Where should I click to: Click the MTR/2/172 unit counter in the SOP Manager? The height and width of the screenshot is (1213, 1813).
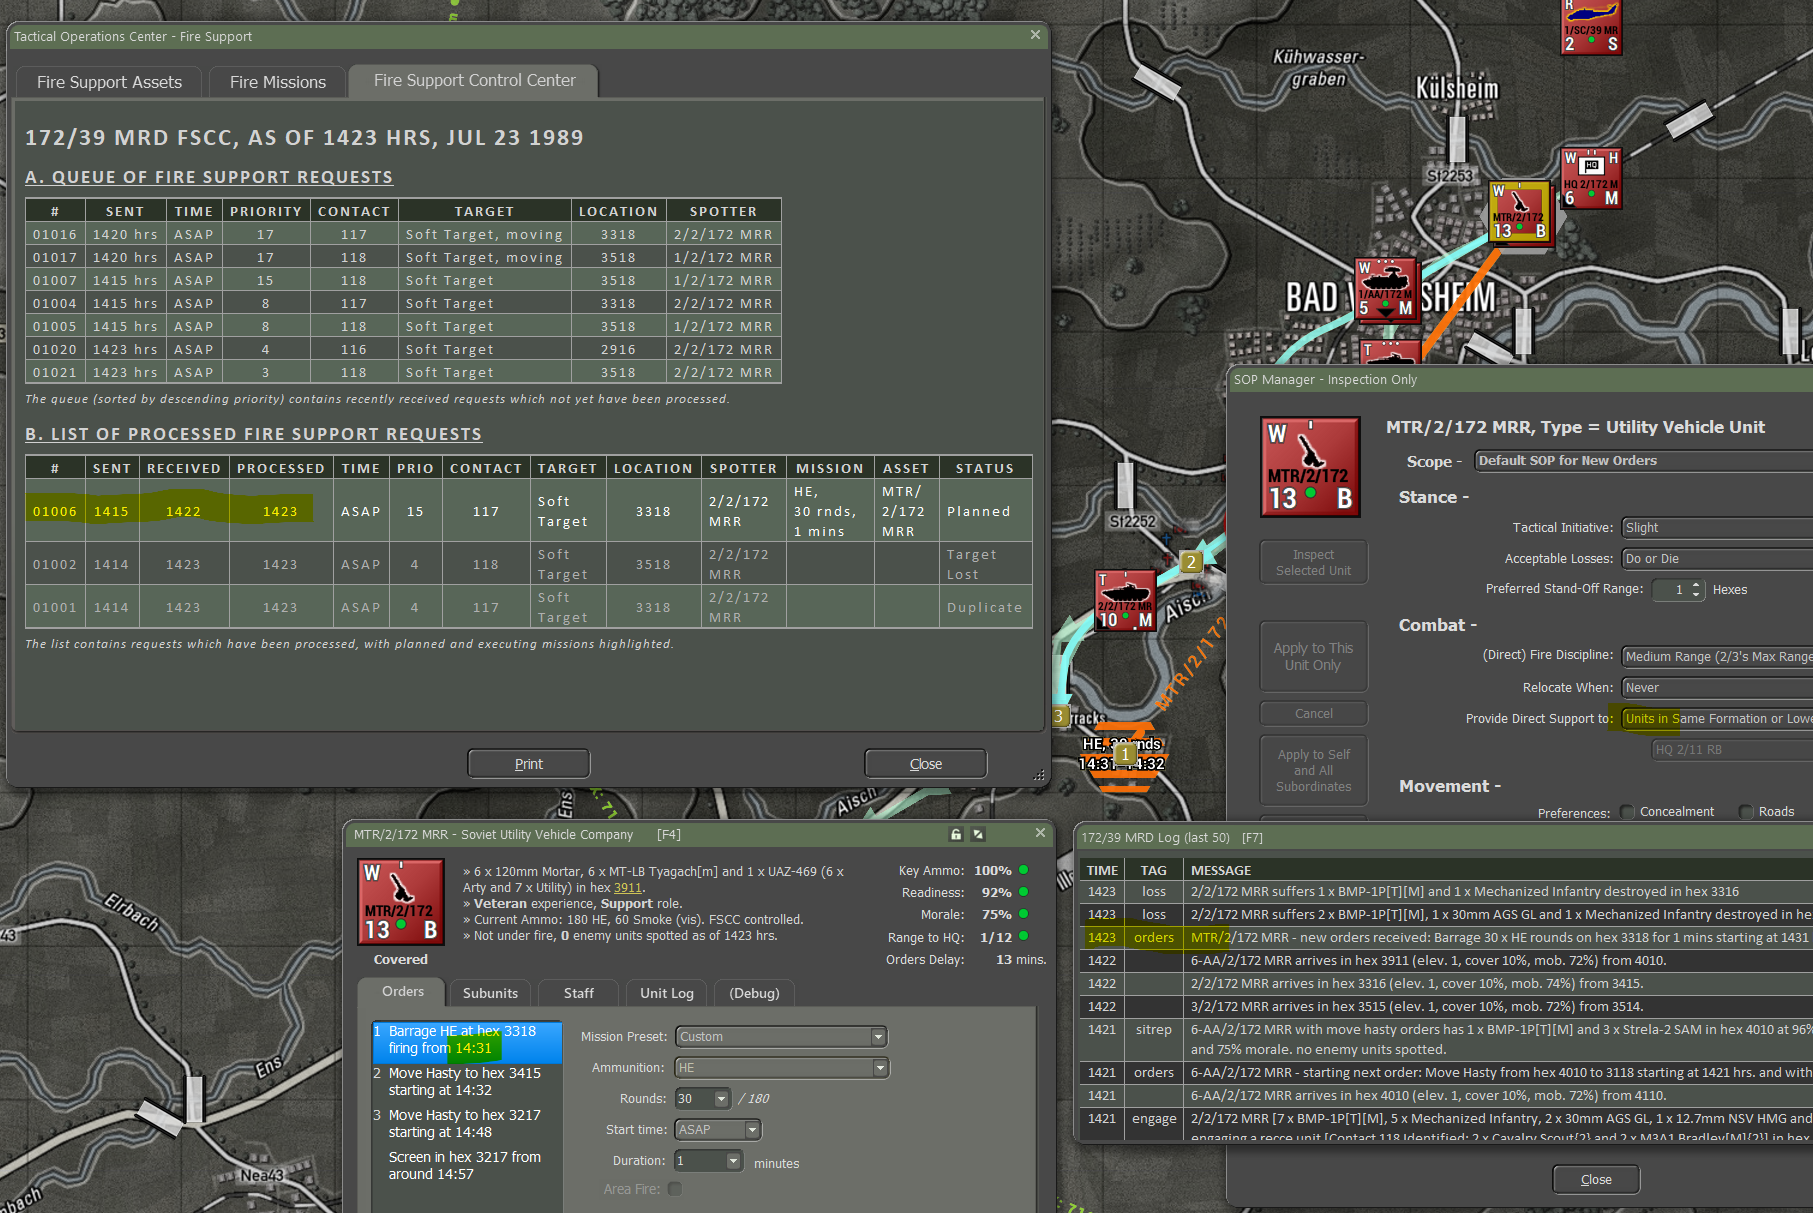click(1310, 467)
